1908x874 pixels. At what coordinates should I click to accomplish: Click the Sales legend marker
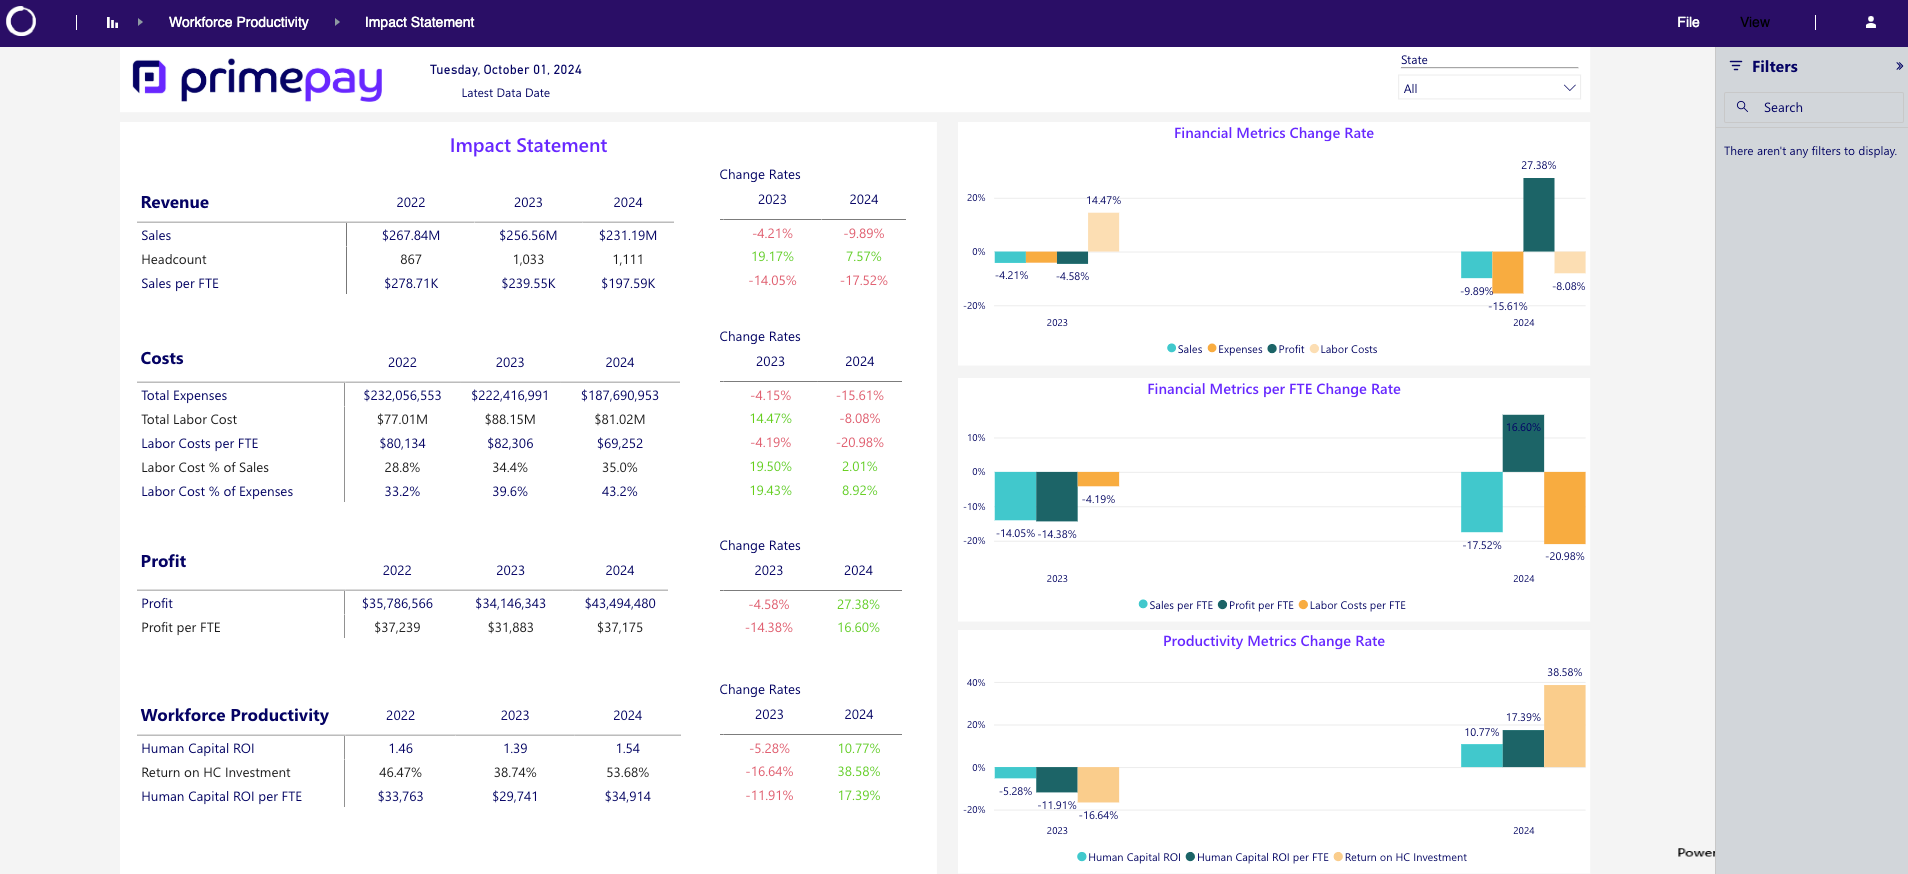tap(1172, 348)
